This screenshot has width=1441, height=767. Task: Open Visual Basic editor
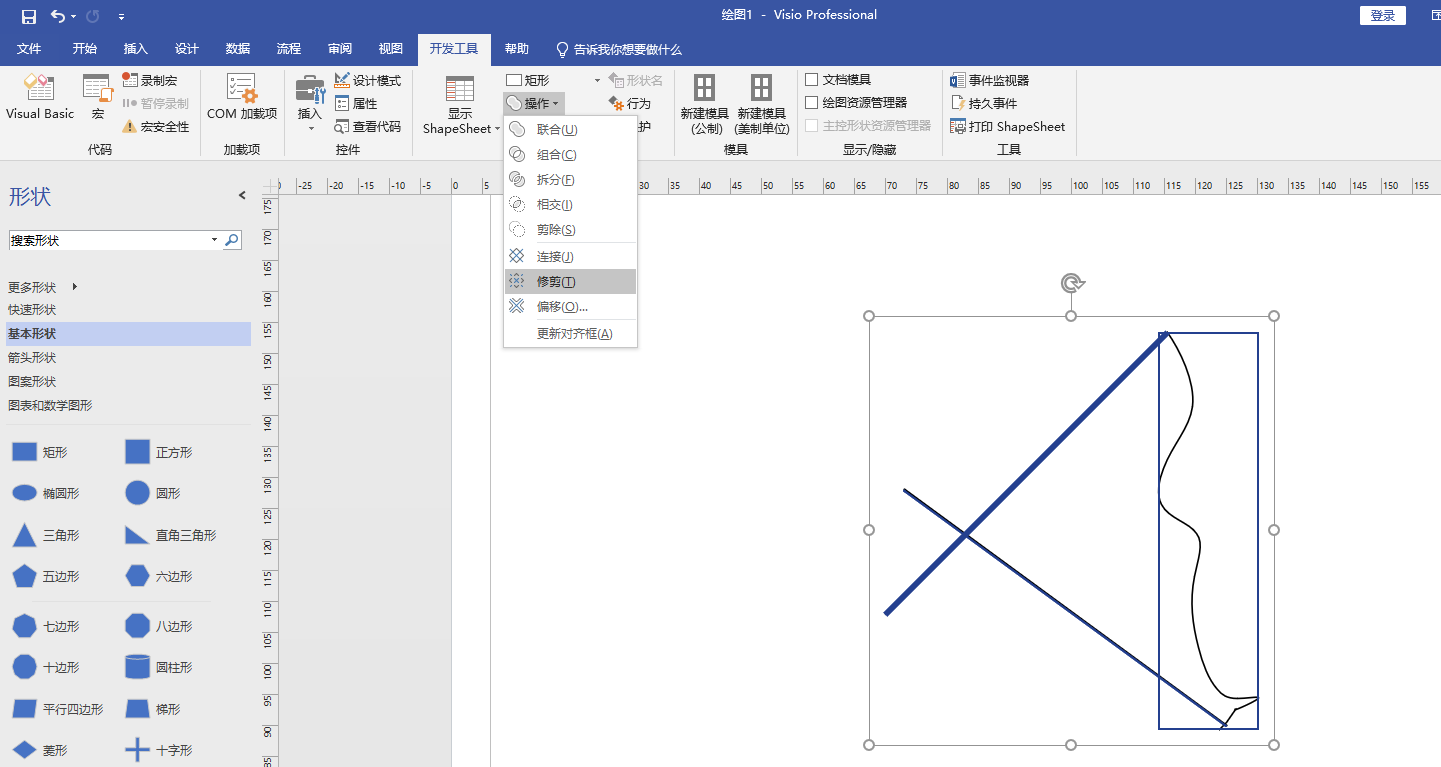click(x=40, y=98)
